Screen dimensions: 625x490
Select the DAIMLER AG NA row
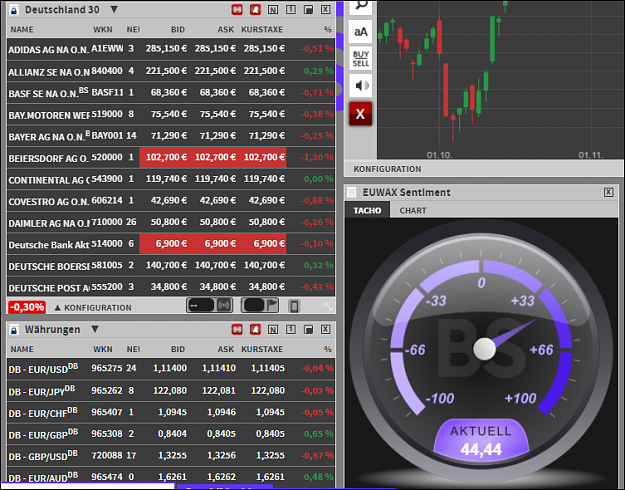[171, 222]
